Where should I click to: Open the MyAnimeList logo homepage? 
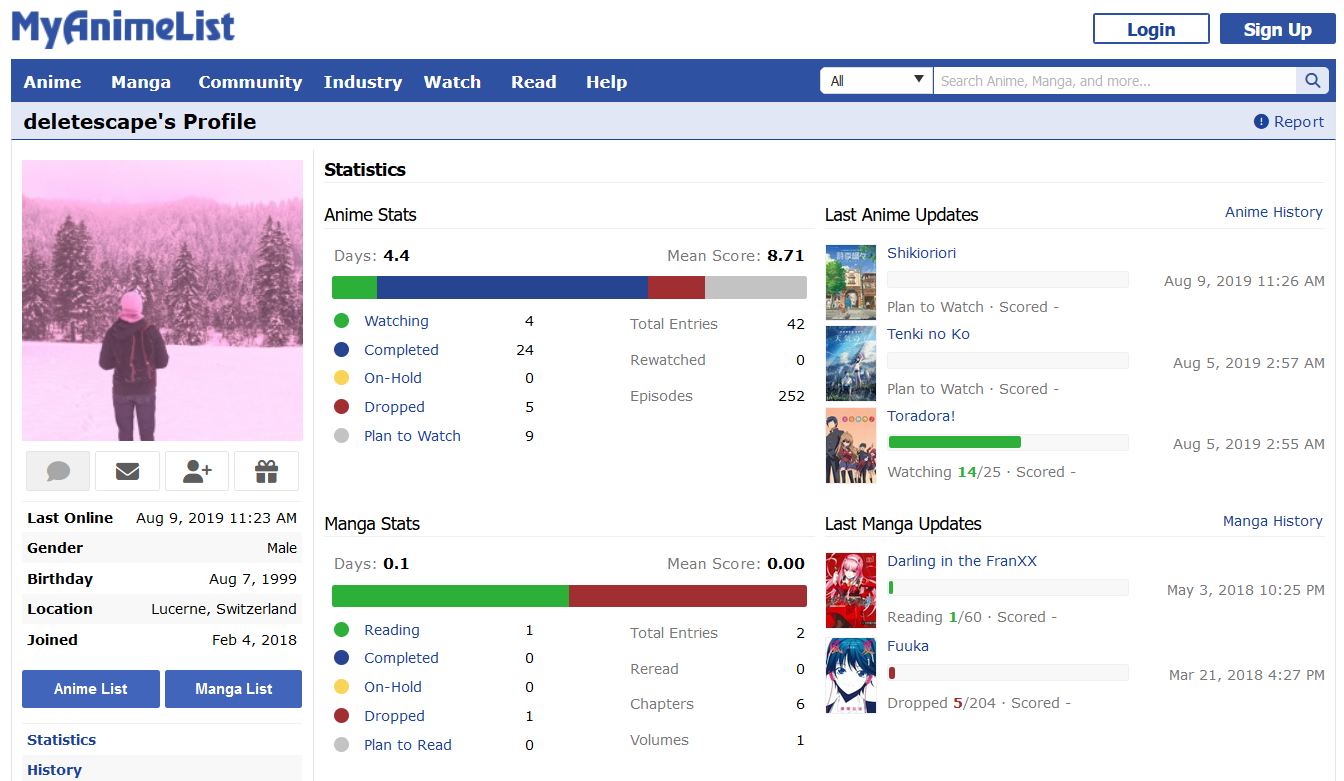[x=123, y=28]
